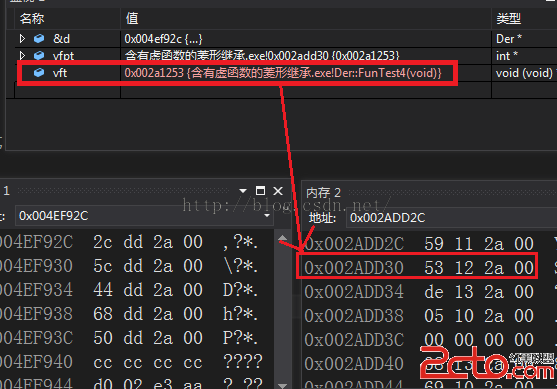The height and width of the screenshot is (389, 557).
Task: Click the 0x004EF92C address input field
Action: coord(144,216)
